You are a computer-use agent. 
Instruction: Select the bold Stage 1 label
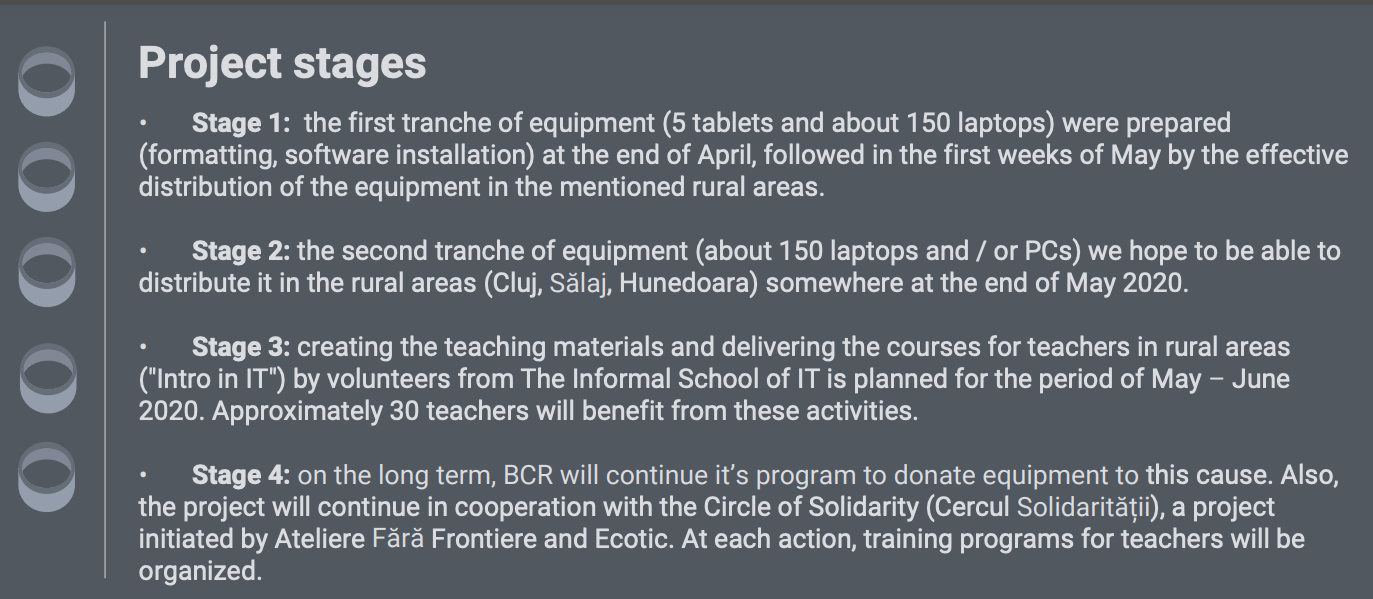tap(240, 124)
